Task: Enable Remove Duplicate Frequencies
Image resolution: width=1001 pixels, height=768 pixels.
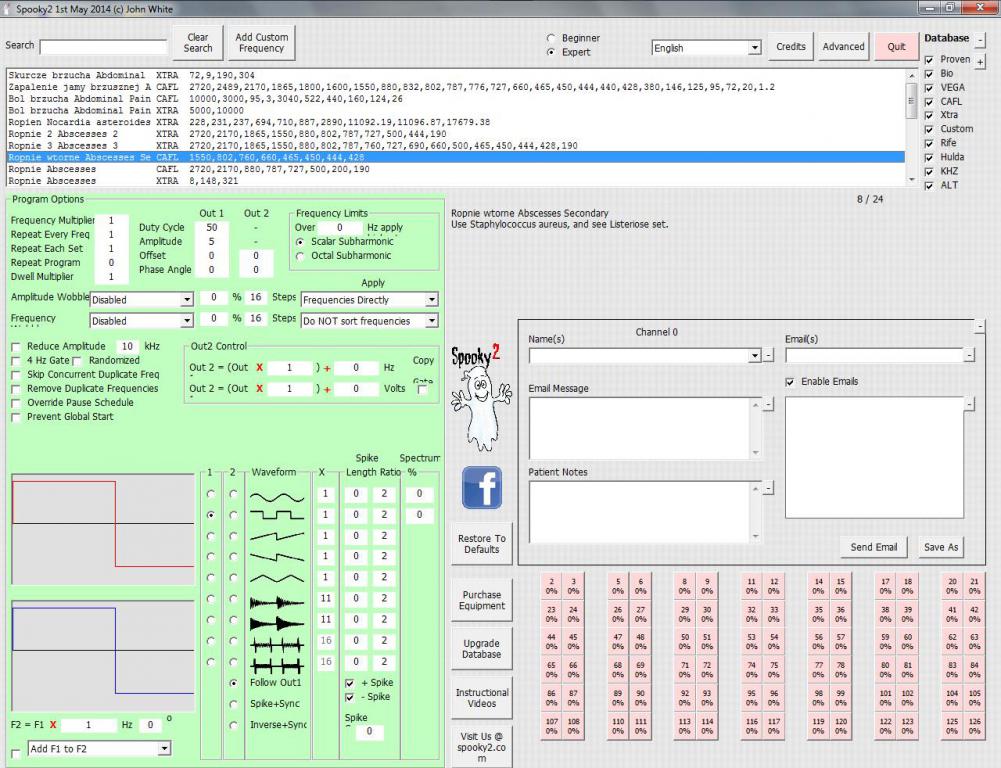Action: (x=16, y=389)
